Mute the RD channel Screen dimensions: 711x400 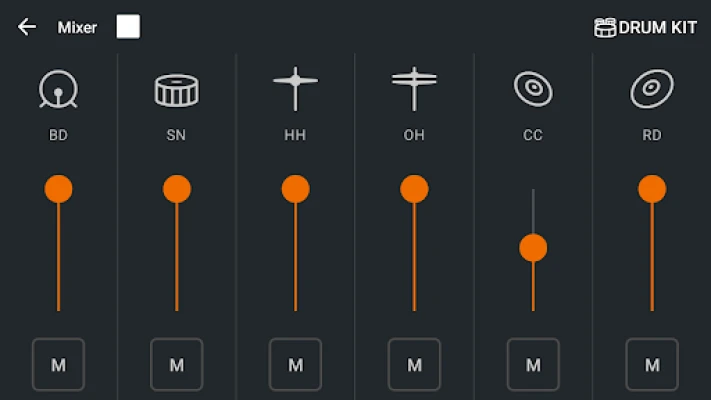(x=652, y=365)
